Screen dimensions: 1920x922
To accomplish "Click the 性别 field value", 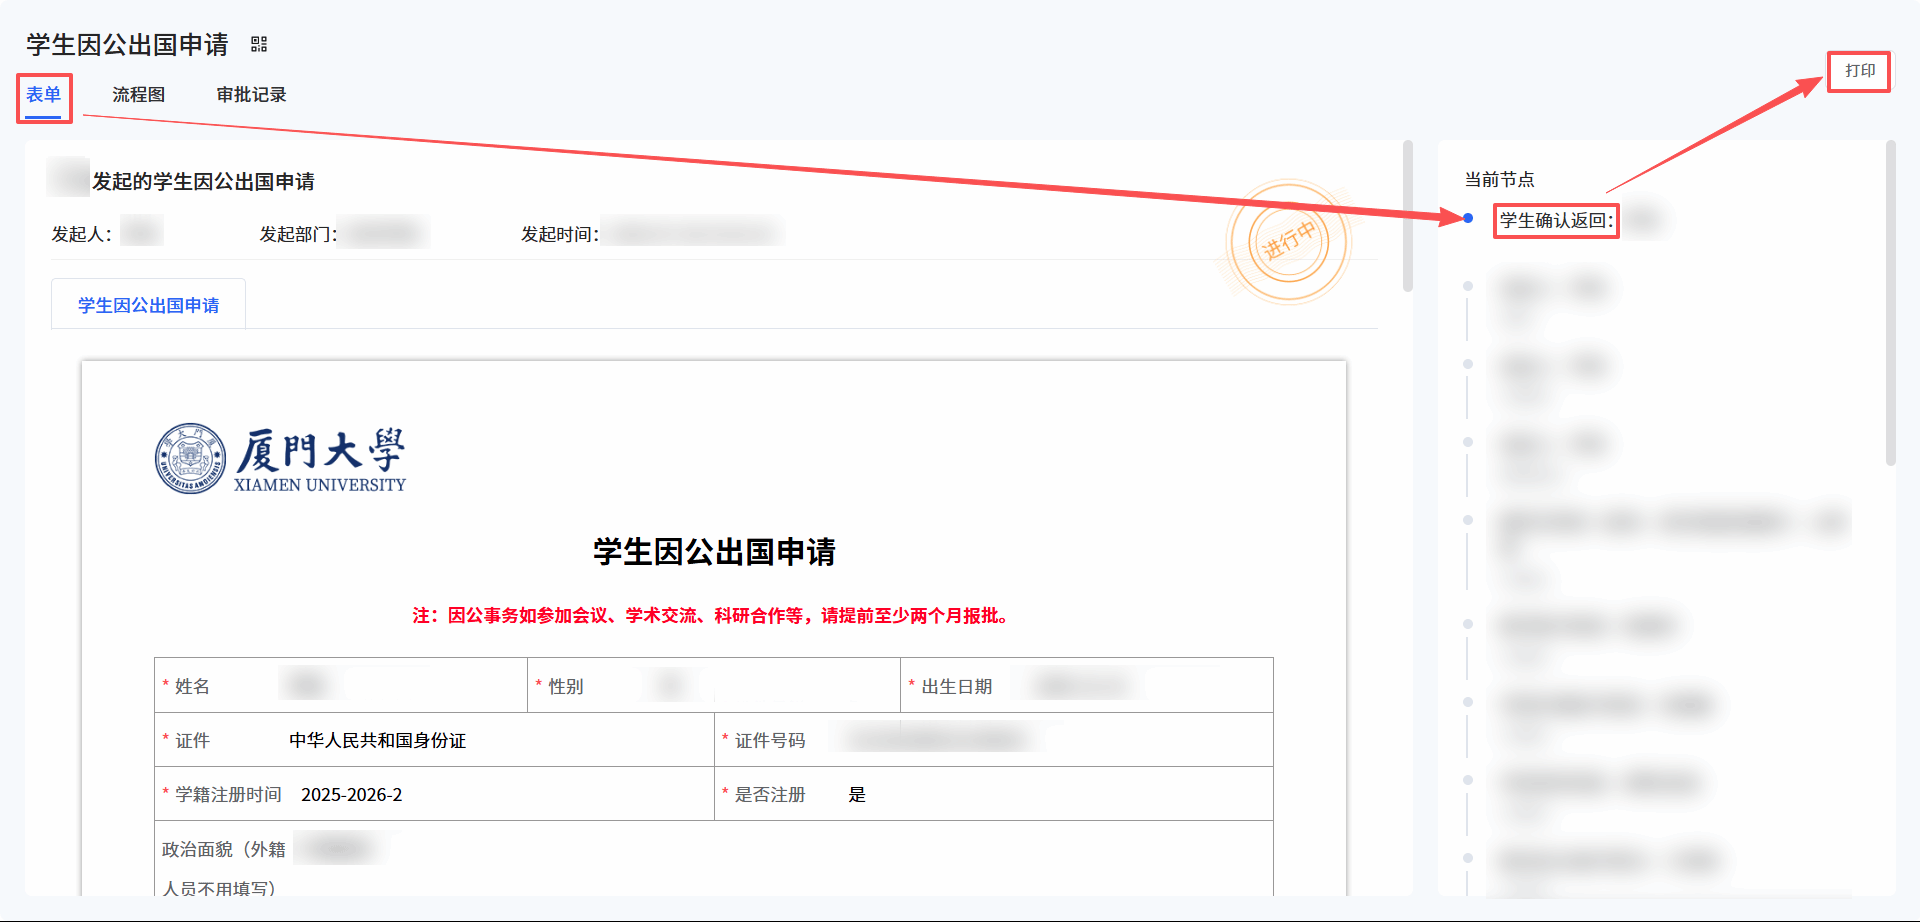I will [x=671, y=685].
